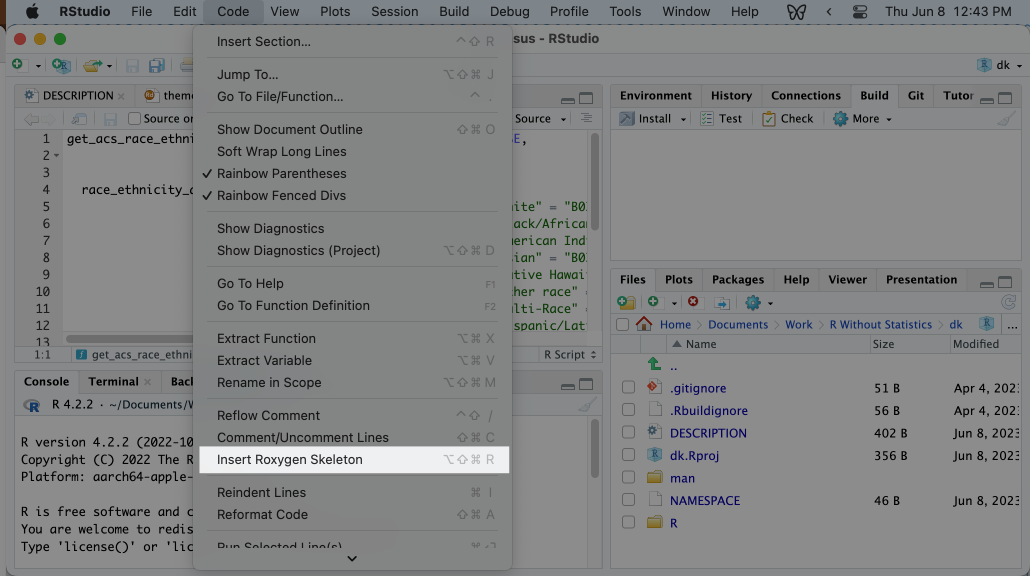Click the Save All icon in toolbar
Image resolution: width=1030 pixels, height=576 pixels.
point(156,65)
